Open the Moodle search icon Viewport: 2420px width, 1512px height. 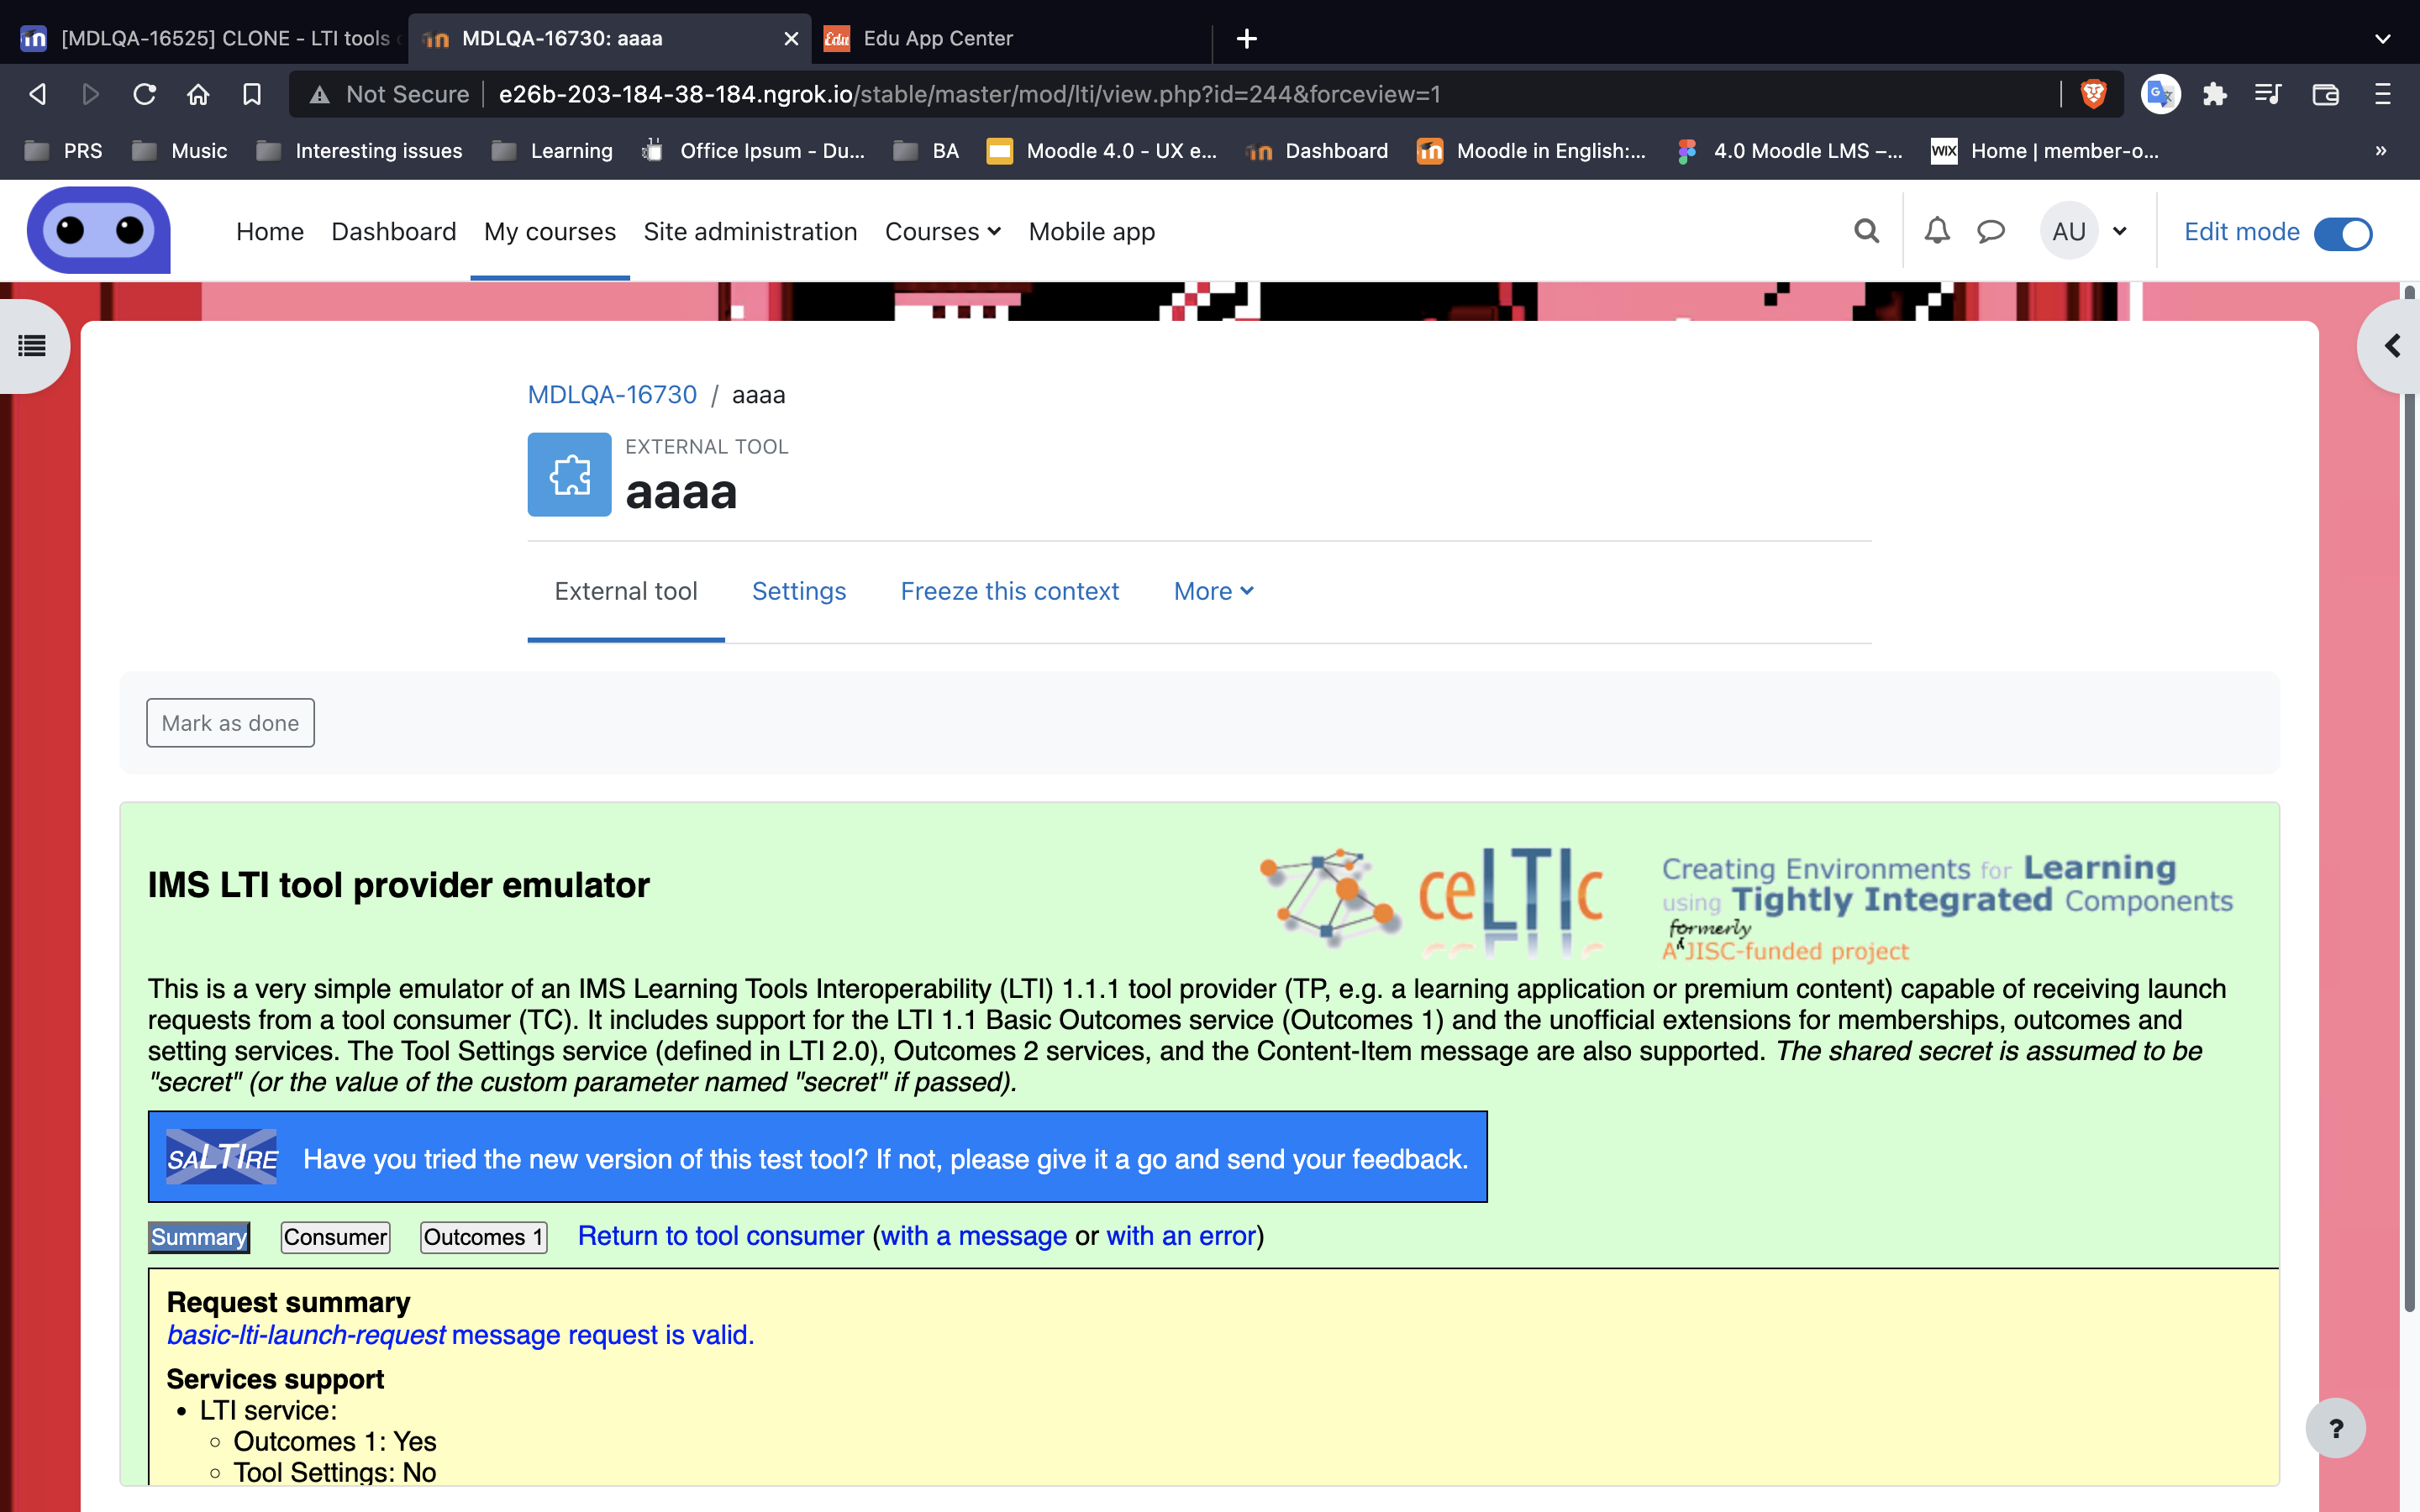1866,231
